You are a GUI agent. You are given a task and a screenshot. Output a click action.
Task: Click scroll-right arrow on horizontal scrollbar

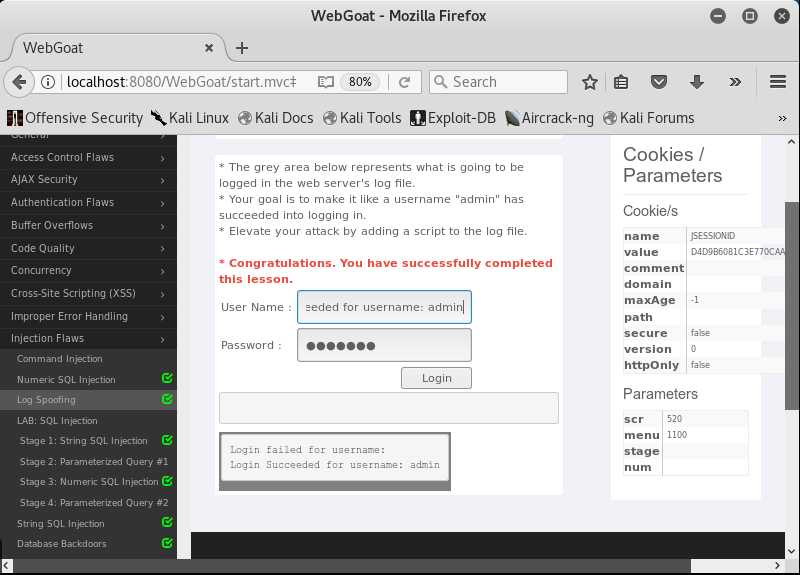[777, 566]
